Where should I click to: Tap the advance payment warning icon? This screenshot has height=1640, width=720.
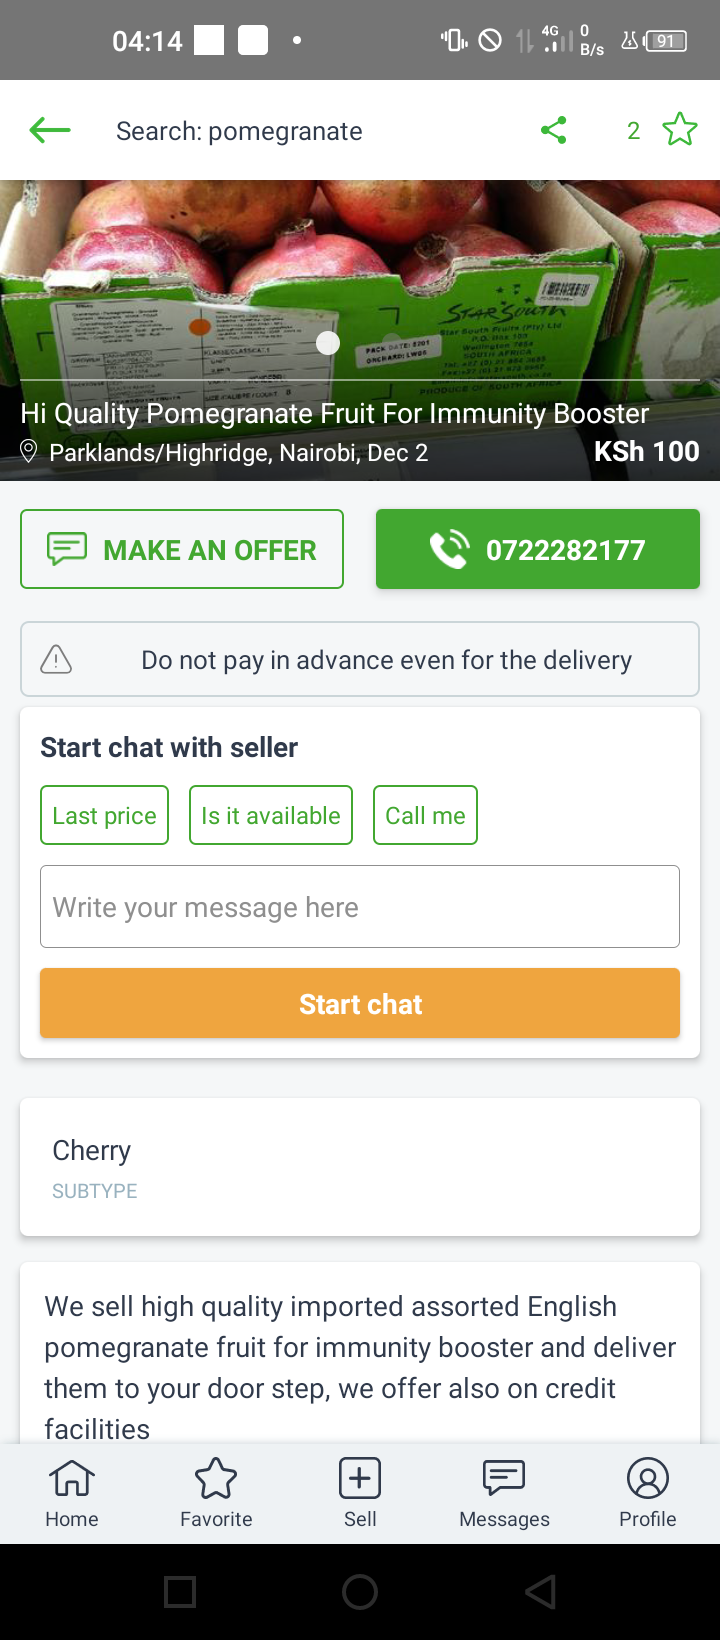[x=56, y=659]
